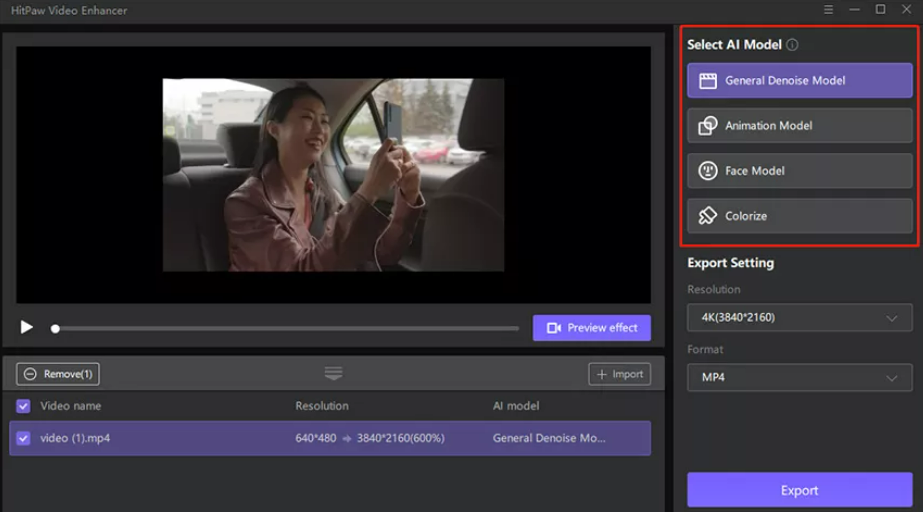Toggle the select-all checkbox beside Video name
Viewport: 923px width, 512px height.
[23, 406]
